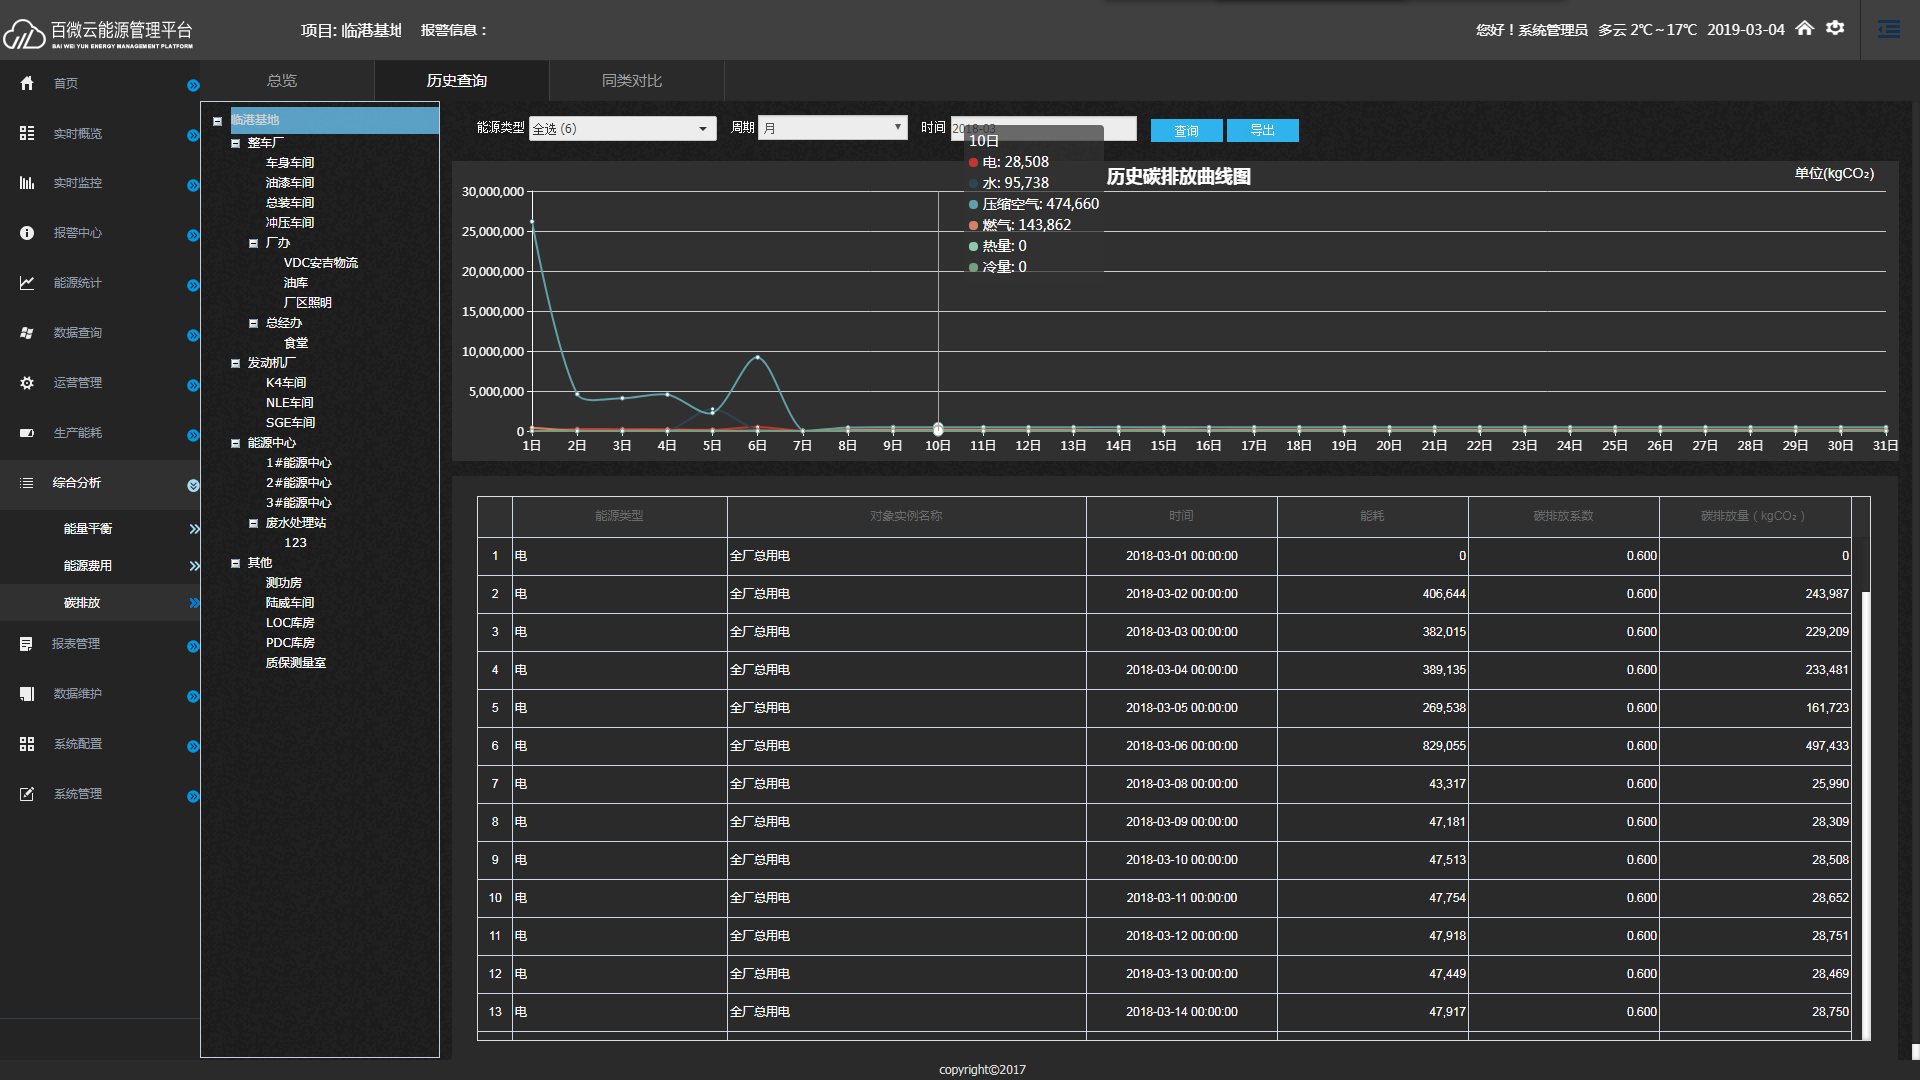Collapse the 整车厂 tree node
The image size is (1920, 1080).
click(x=236, y=143)
